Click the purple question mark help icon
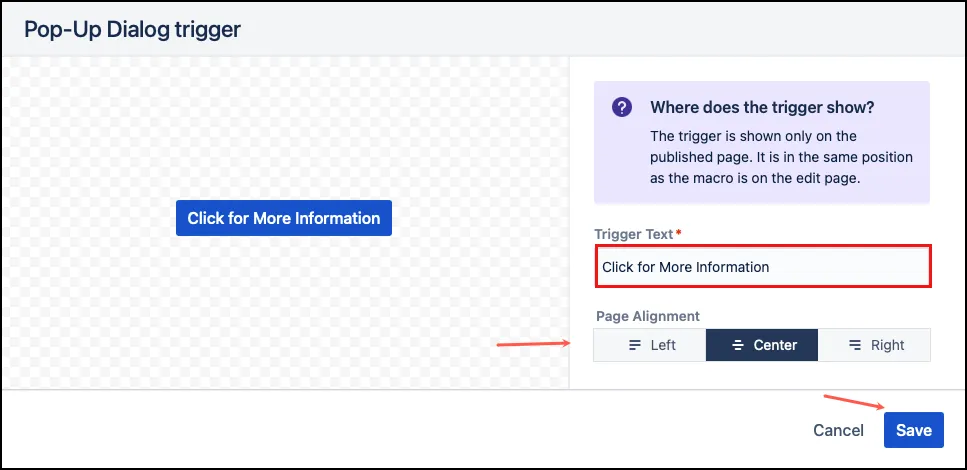 click(622, 108)
